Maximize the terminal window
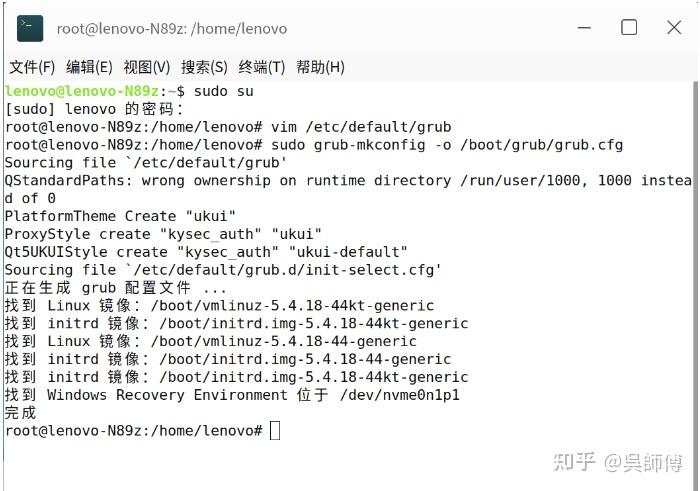700x491 pixels. pyautogui.click(x=629, y=28)
